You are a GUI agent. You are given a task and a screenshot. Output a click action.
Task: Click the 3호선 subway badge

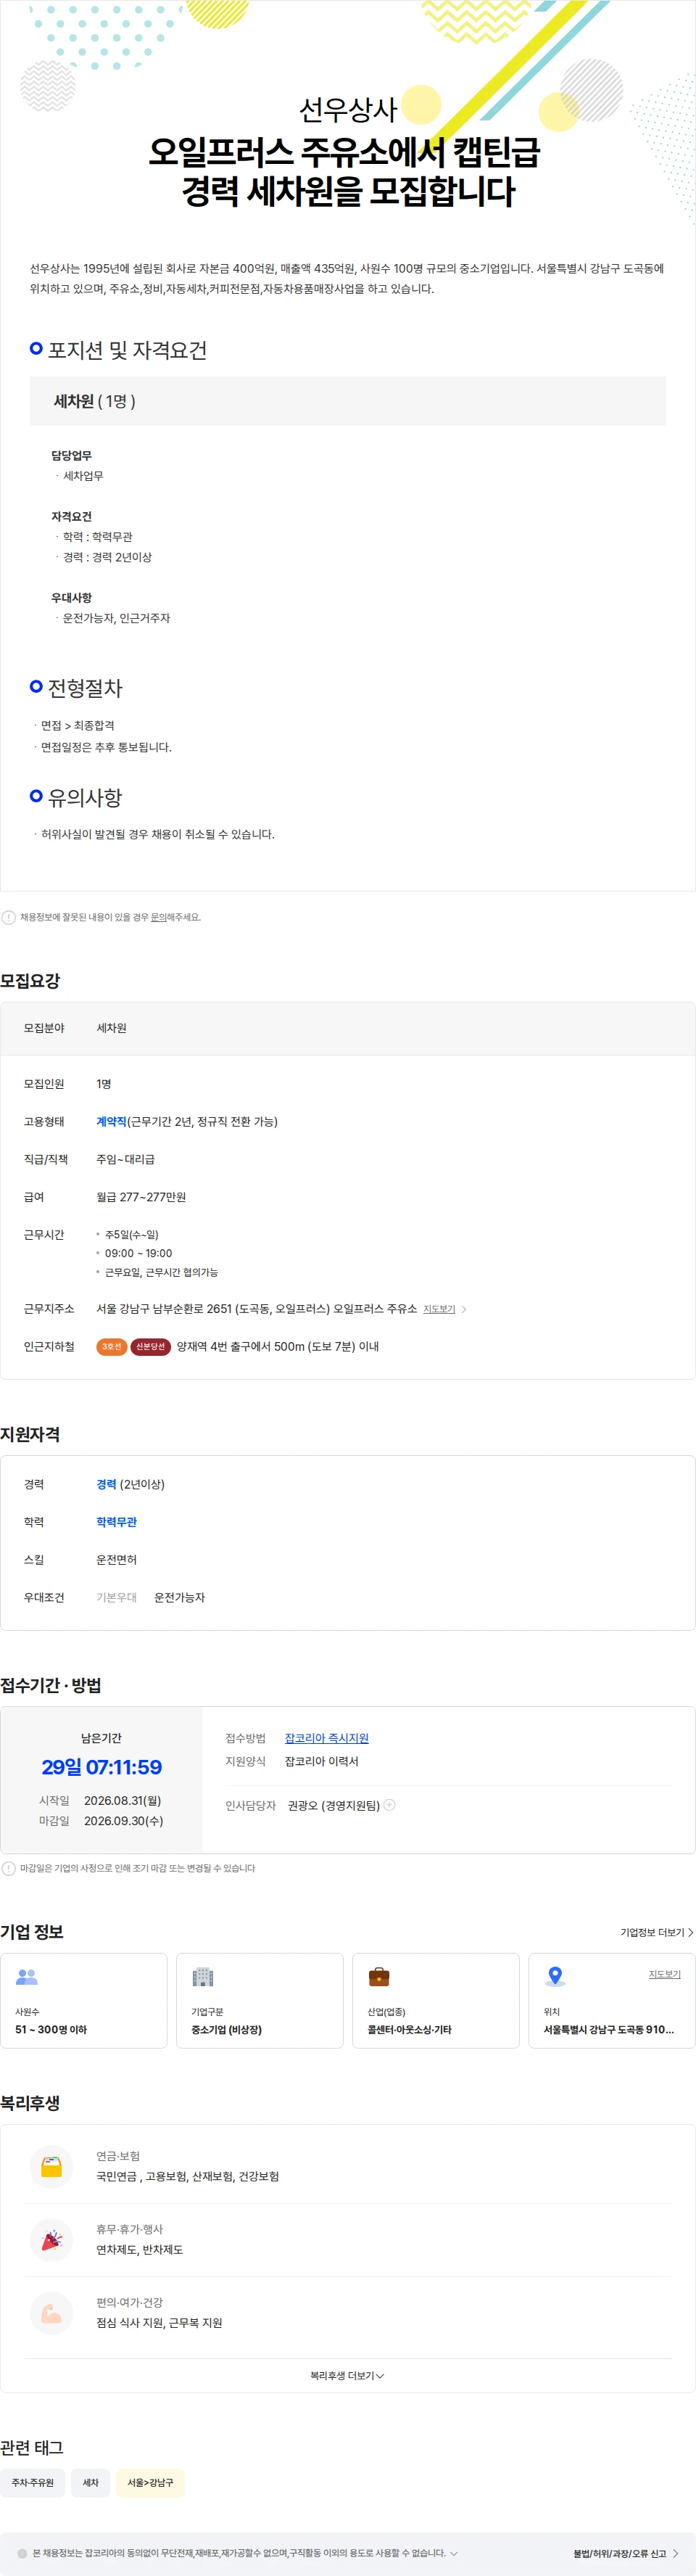click(111, 1347)
